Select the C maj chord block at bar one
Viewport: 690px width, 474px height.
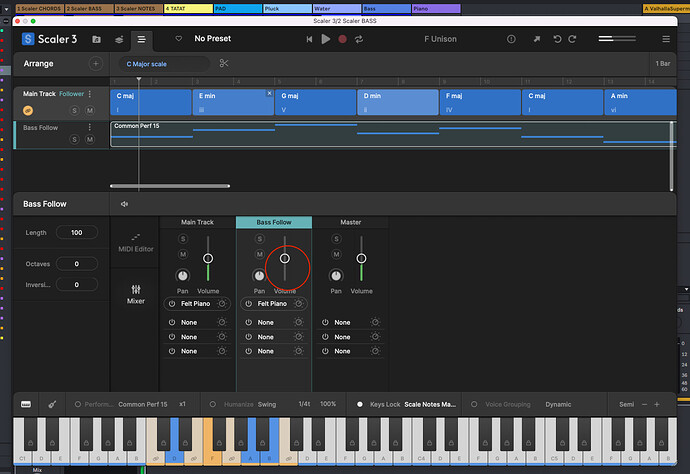point(151,102)
